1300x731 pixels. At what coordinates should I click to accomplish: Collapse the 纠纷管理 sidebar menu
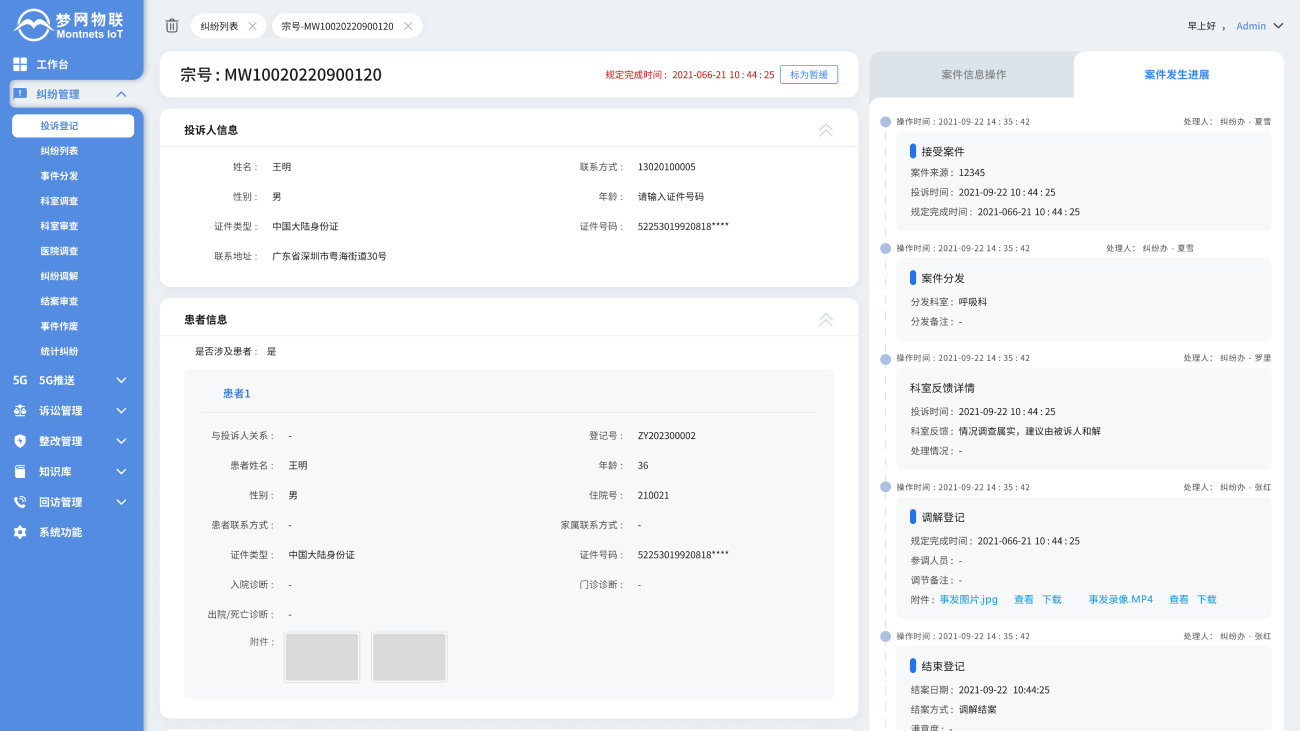pyautogui.click(x=121, y=94)
